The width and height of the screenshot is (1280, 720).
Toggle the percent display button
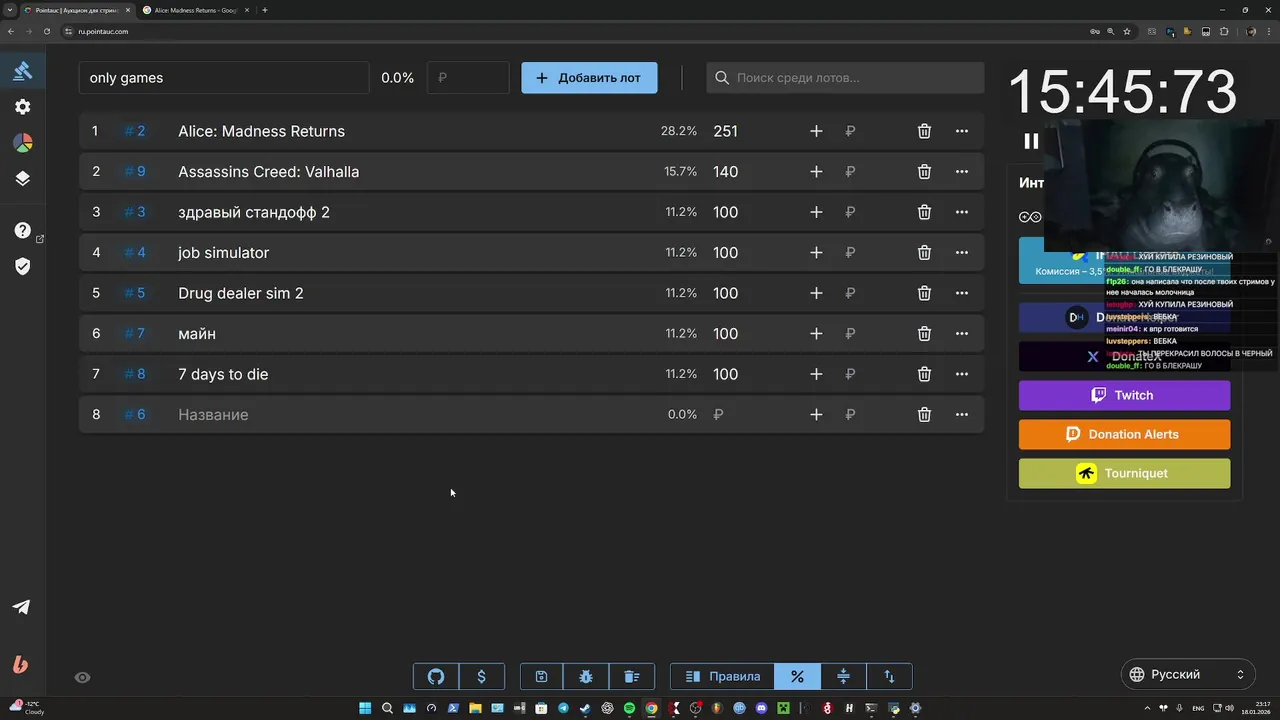(x=797, y=676)
